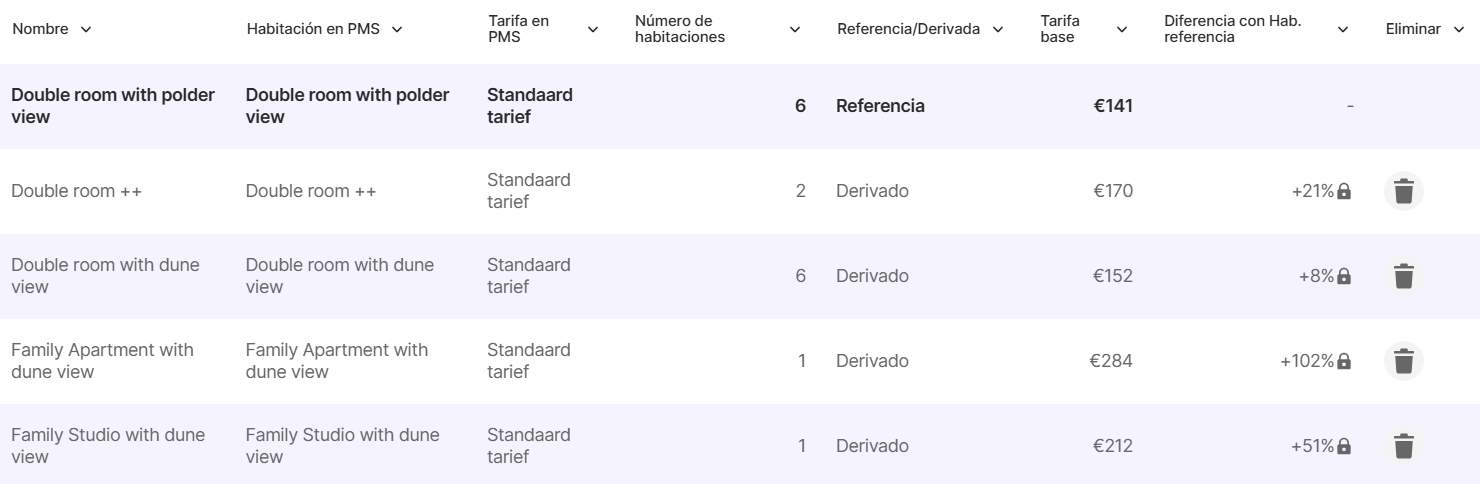Click the Referencia label in first row
Viewport: 1480px width, 484px height.
(880, 106)
